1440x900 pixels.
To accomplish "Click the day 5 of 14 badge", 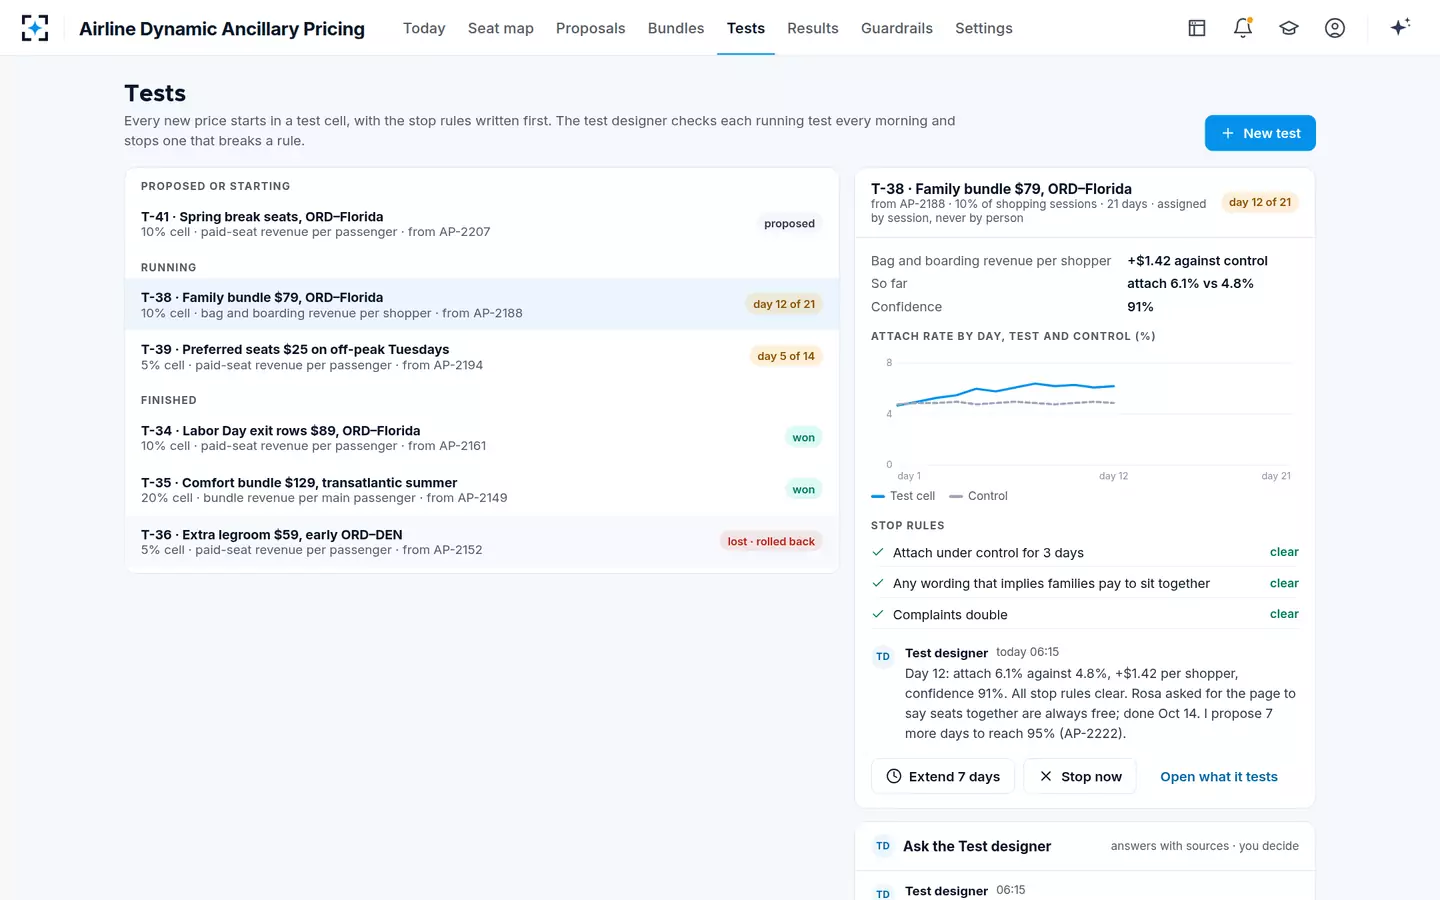I will pos(786,356).
